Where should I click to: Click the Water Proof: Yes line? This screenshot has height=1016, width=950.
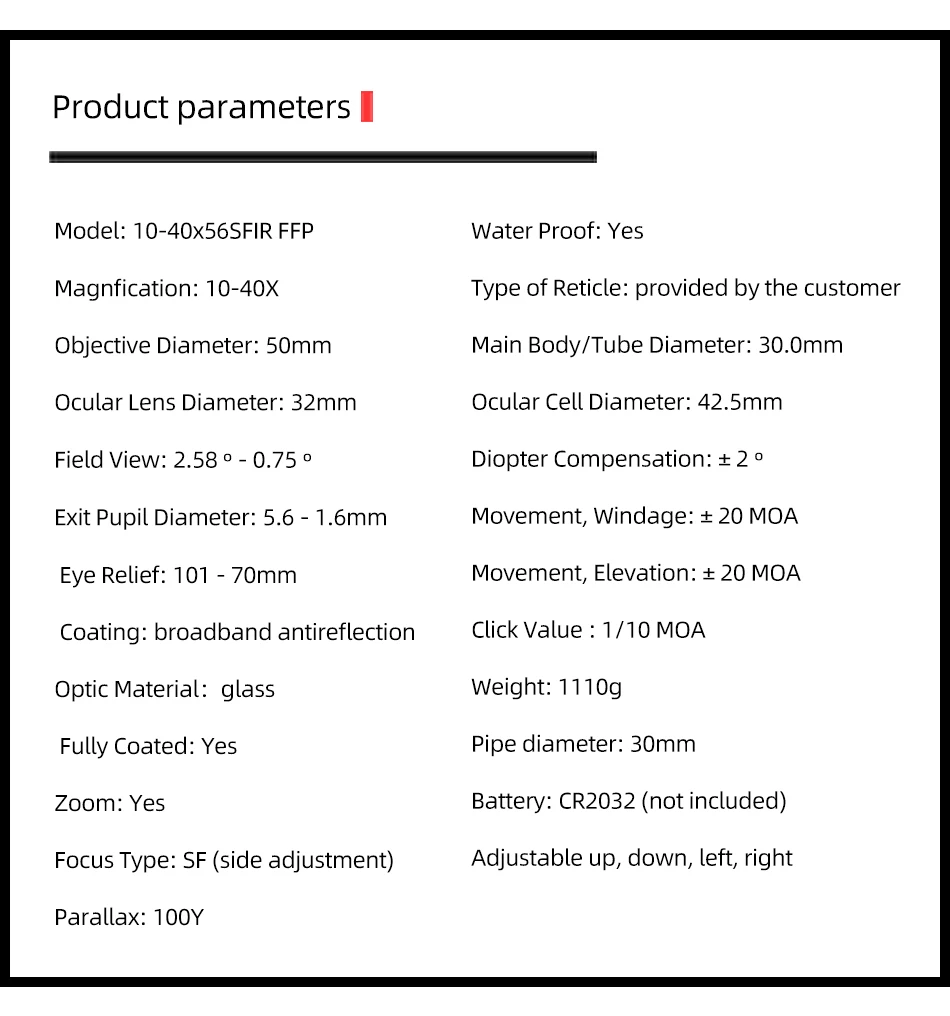[557, 231]
